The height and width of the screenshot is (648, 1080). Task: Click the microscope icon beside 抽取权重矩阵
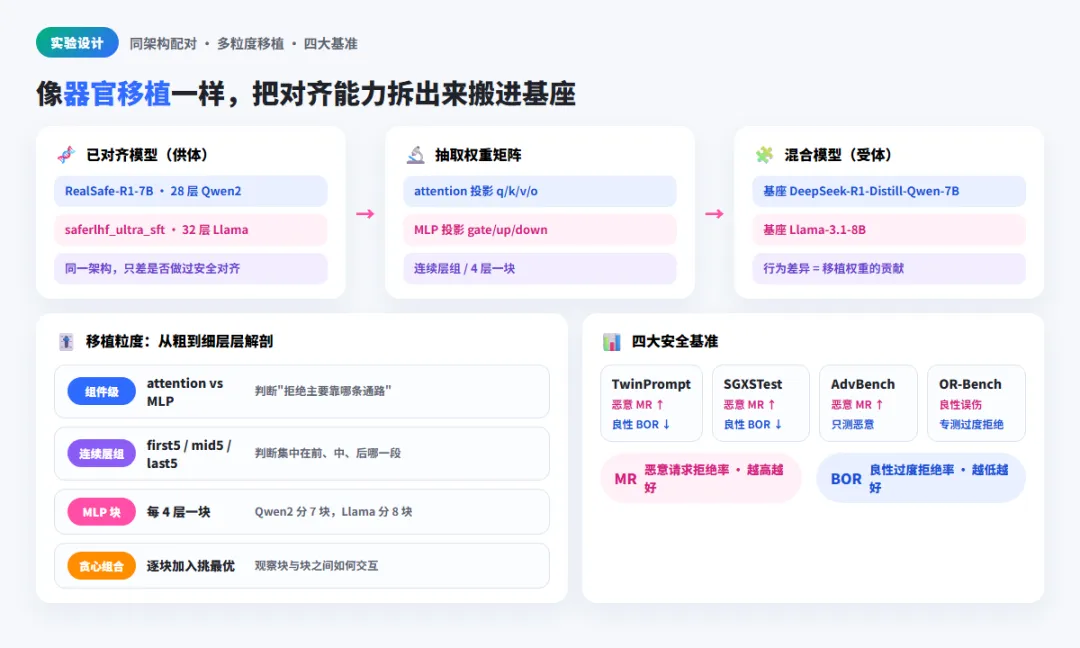click(415, 155)
